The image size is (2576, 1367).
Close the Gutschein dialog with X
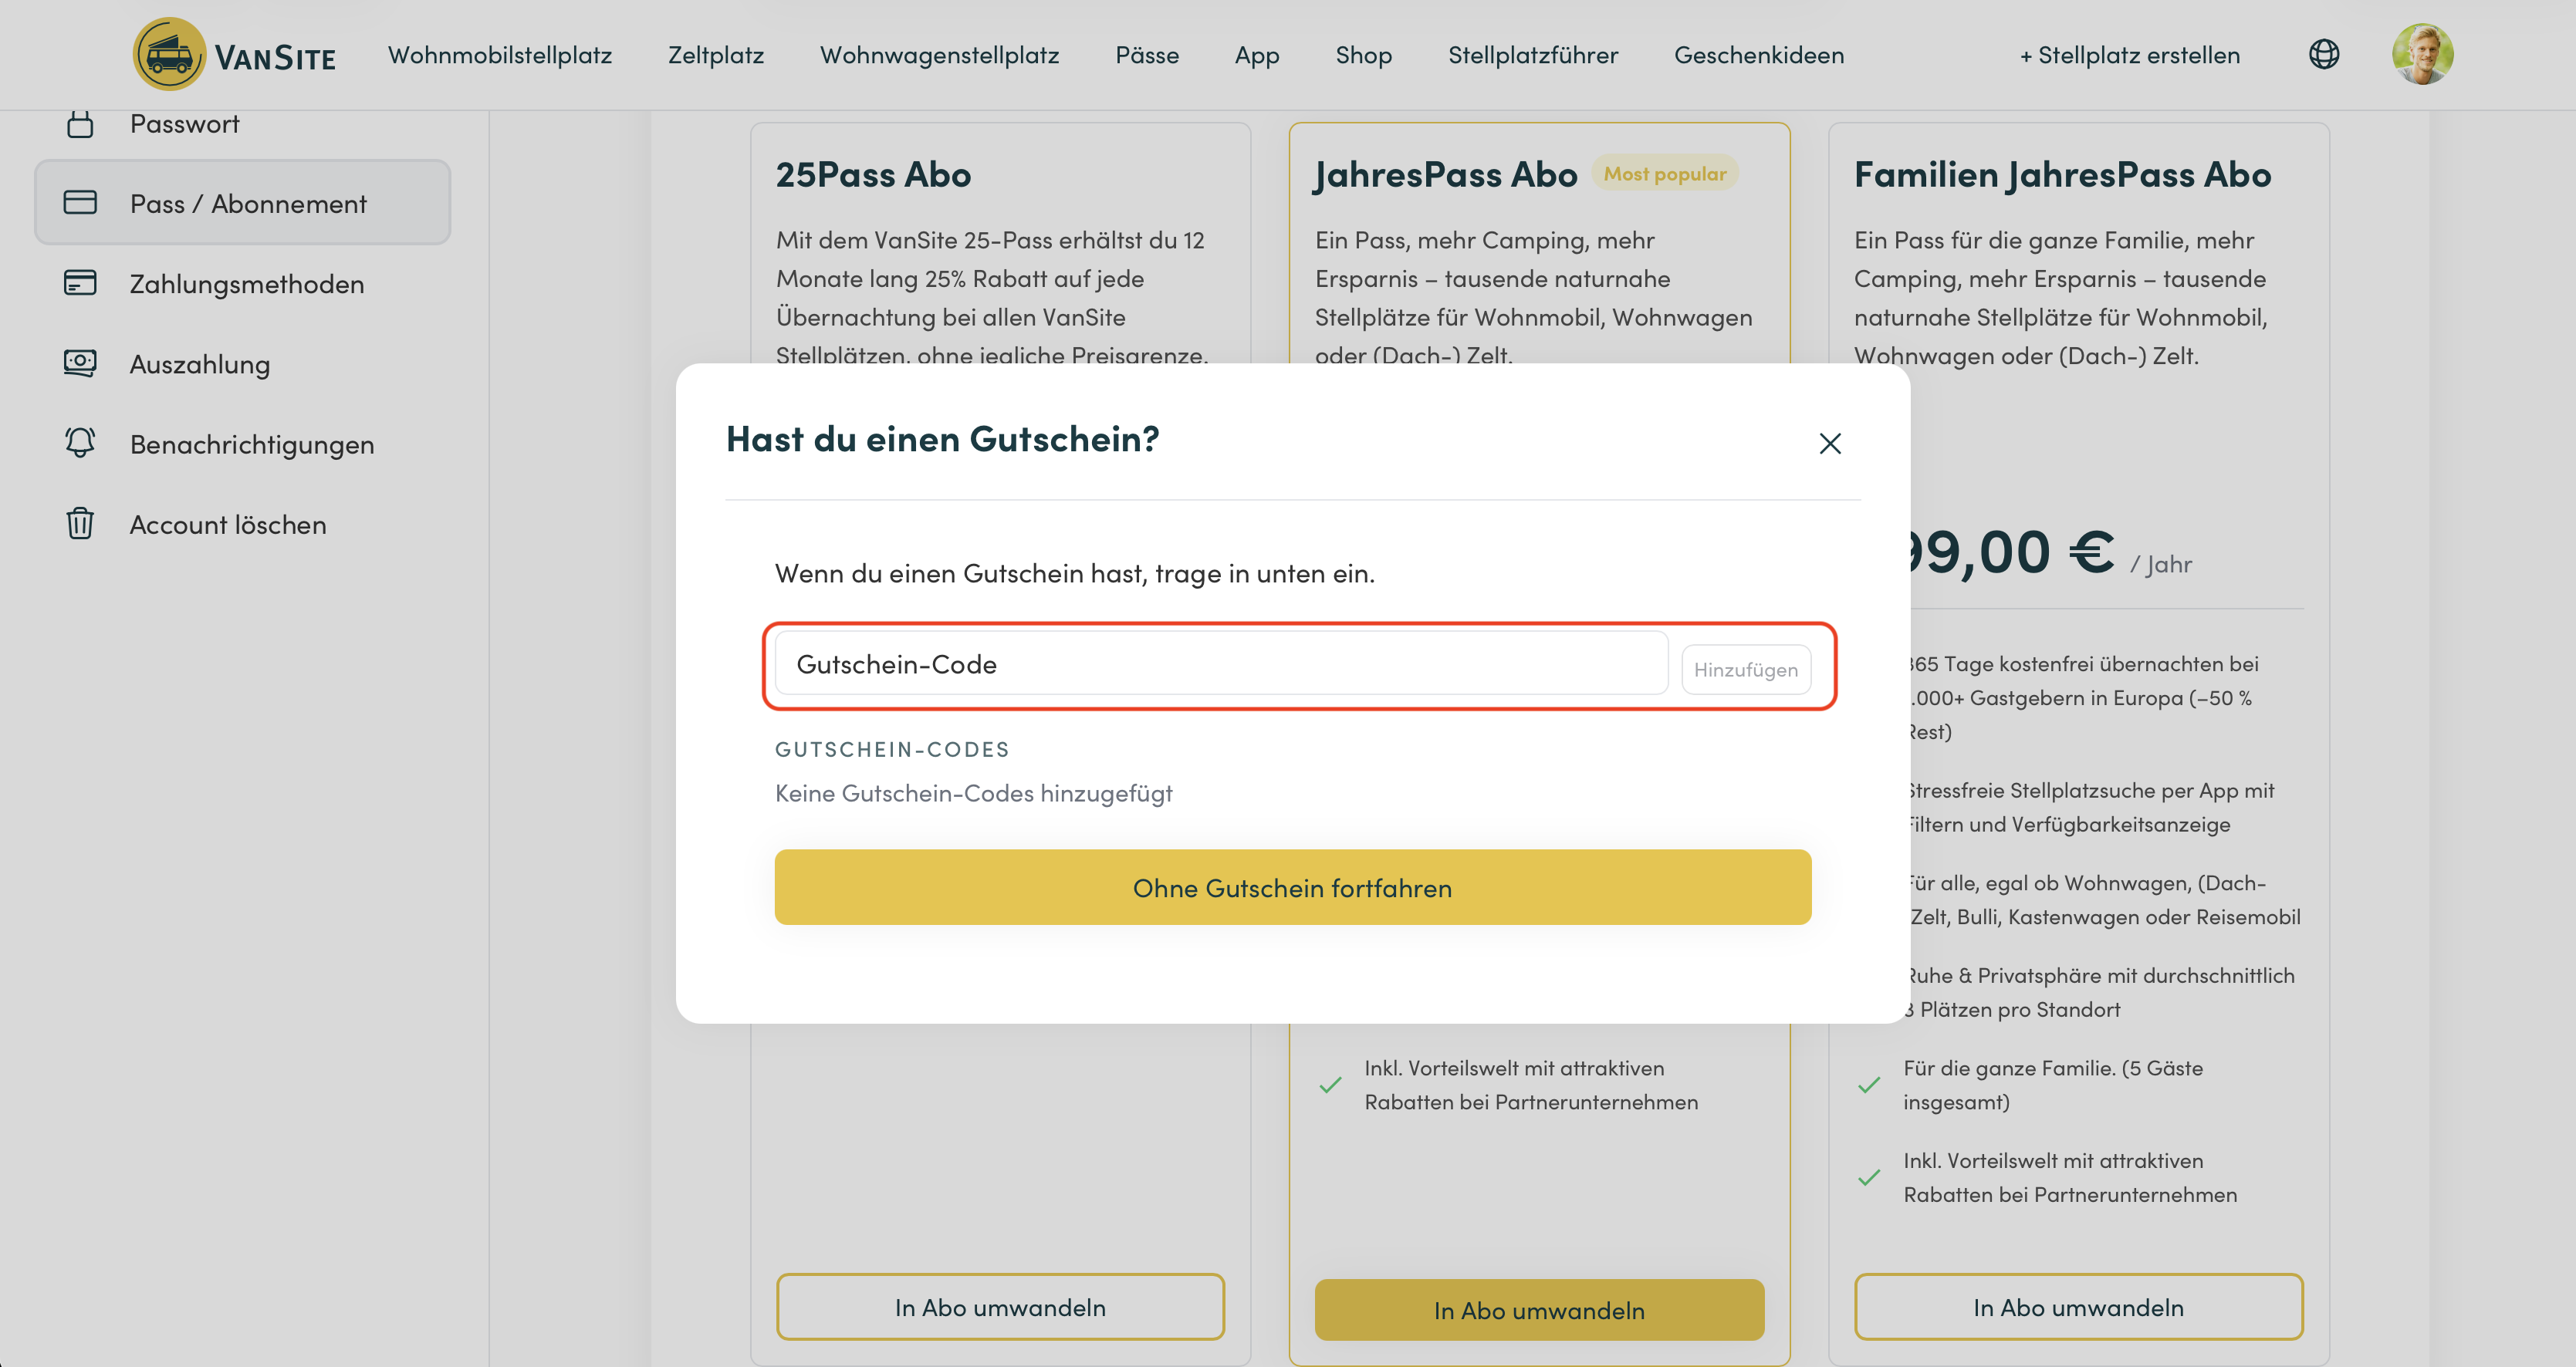click(x=1829, y=443)
